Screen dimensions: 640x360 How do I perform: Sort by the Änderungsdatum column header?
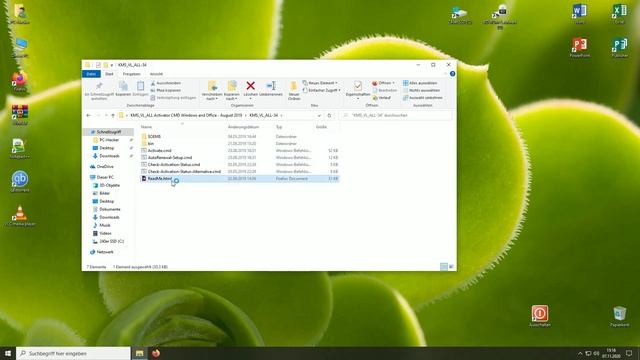tap(244, 127)
